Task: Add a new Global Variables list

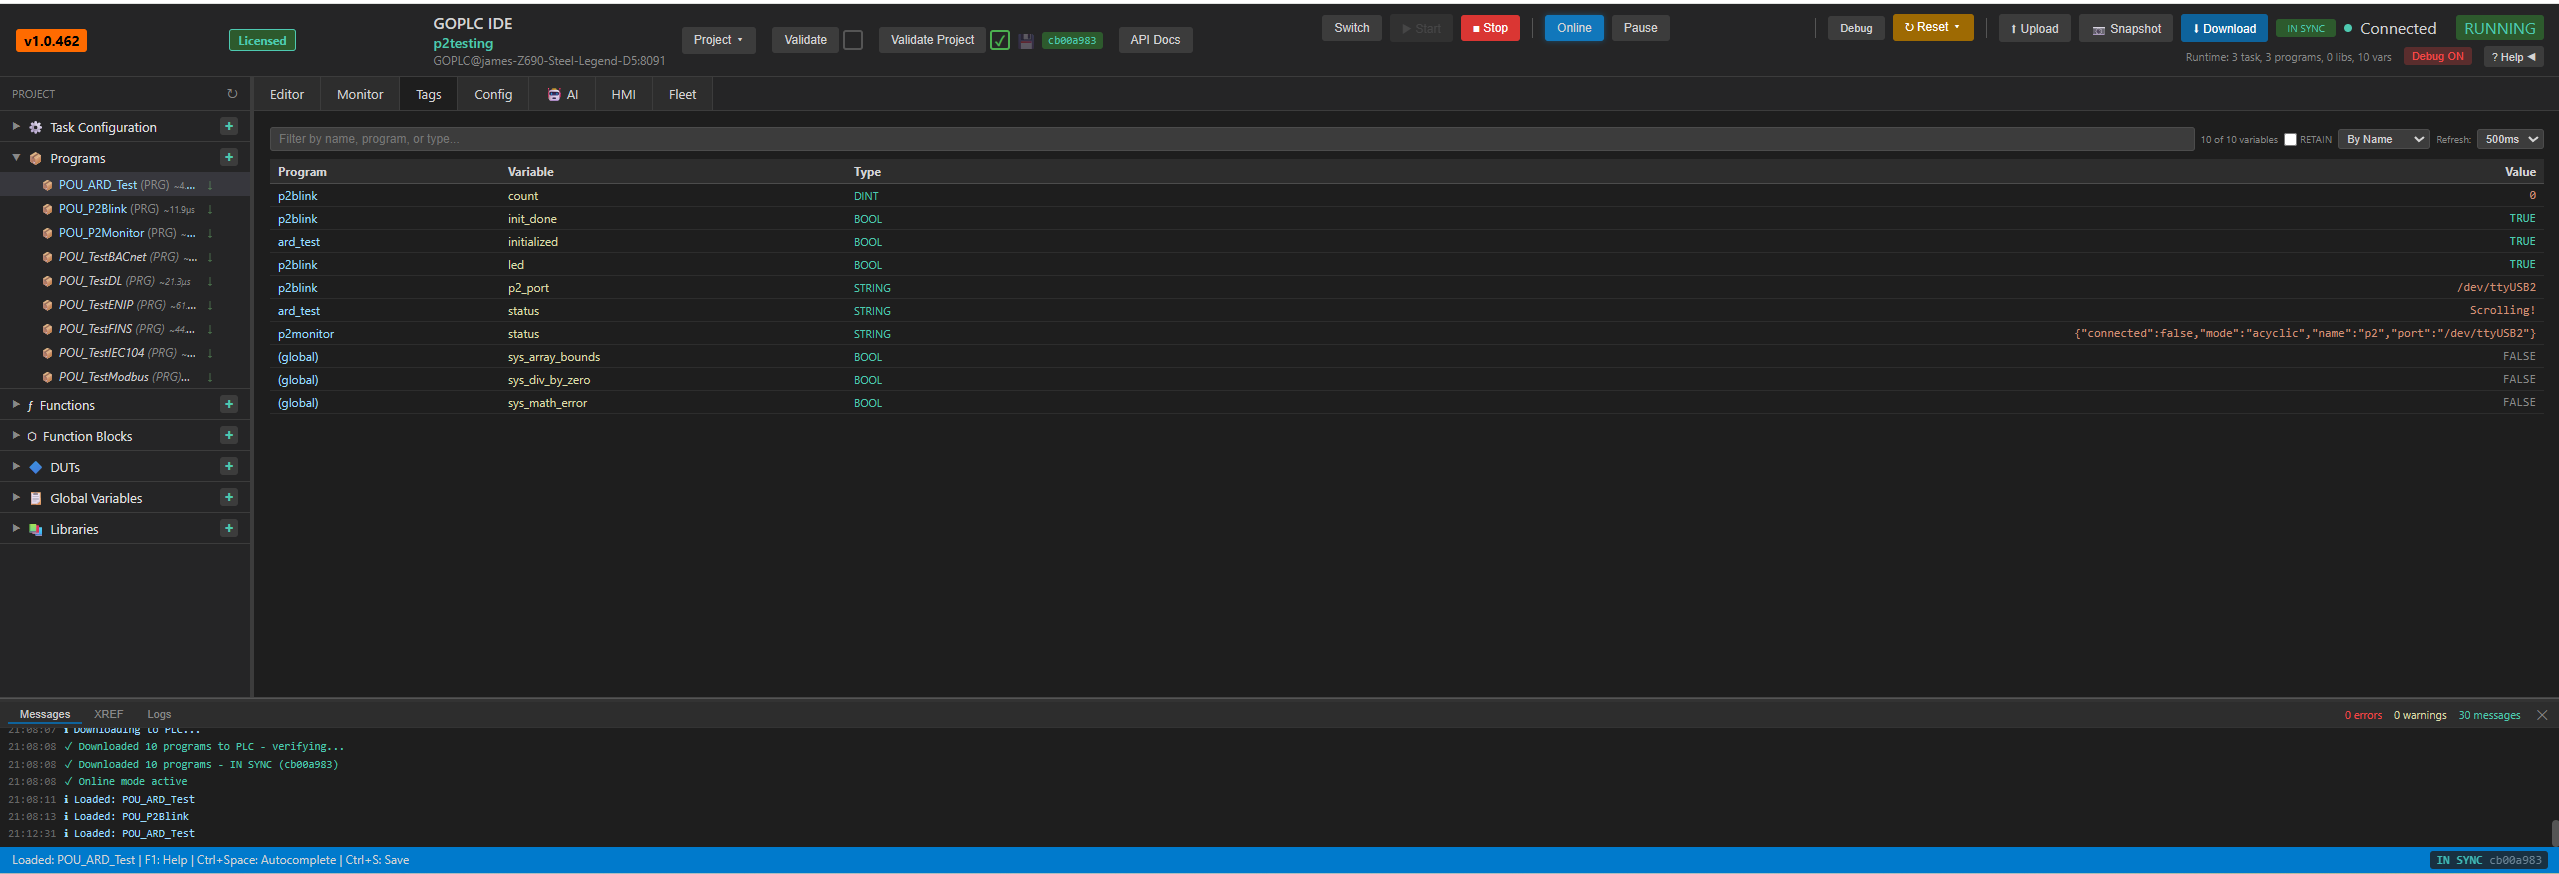Action: 229,498
